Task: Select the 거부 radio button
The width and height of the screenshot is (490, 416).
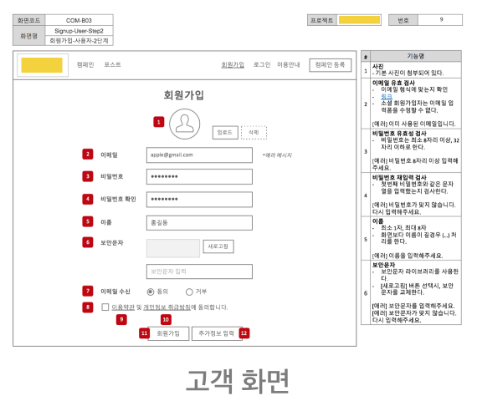Action: 189,292
